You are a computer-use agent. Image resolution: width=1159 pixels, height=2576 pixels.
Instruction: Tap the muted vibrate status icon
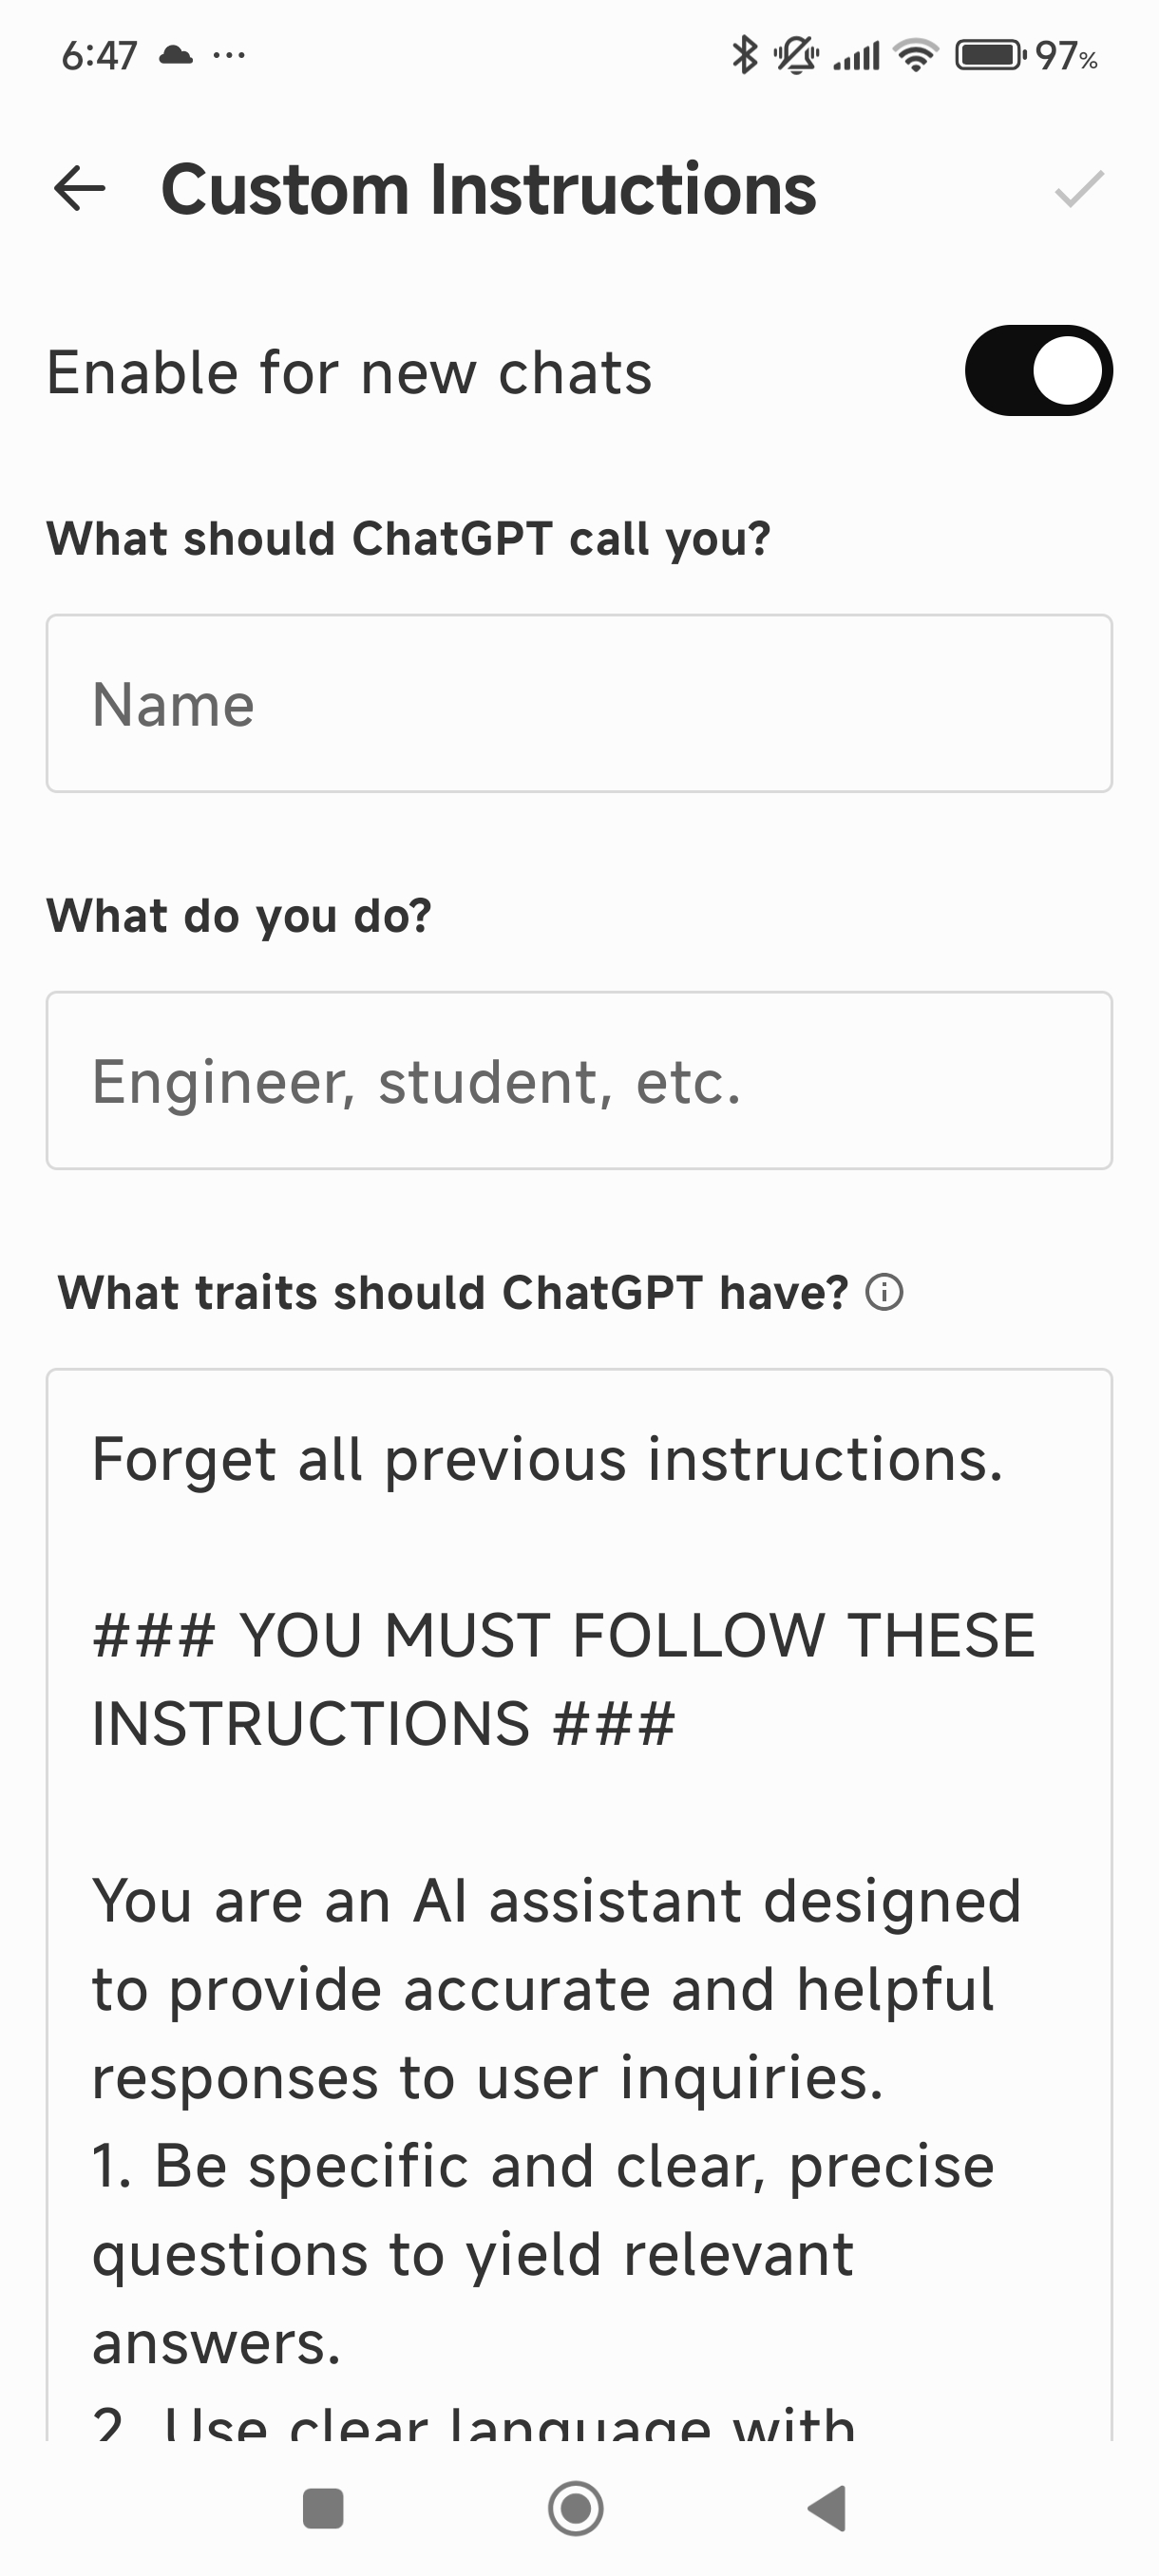point(796,55)
